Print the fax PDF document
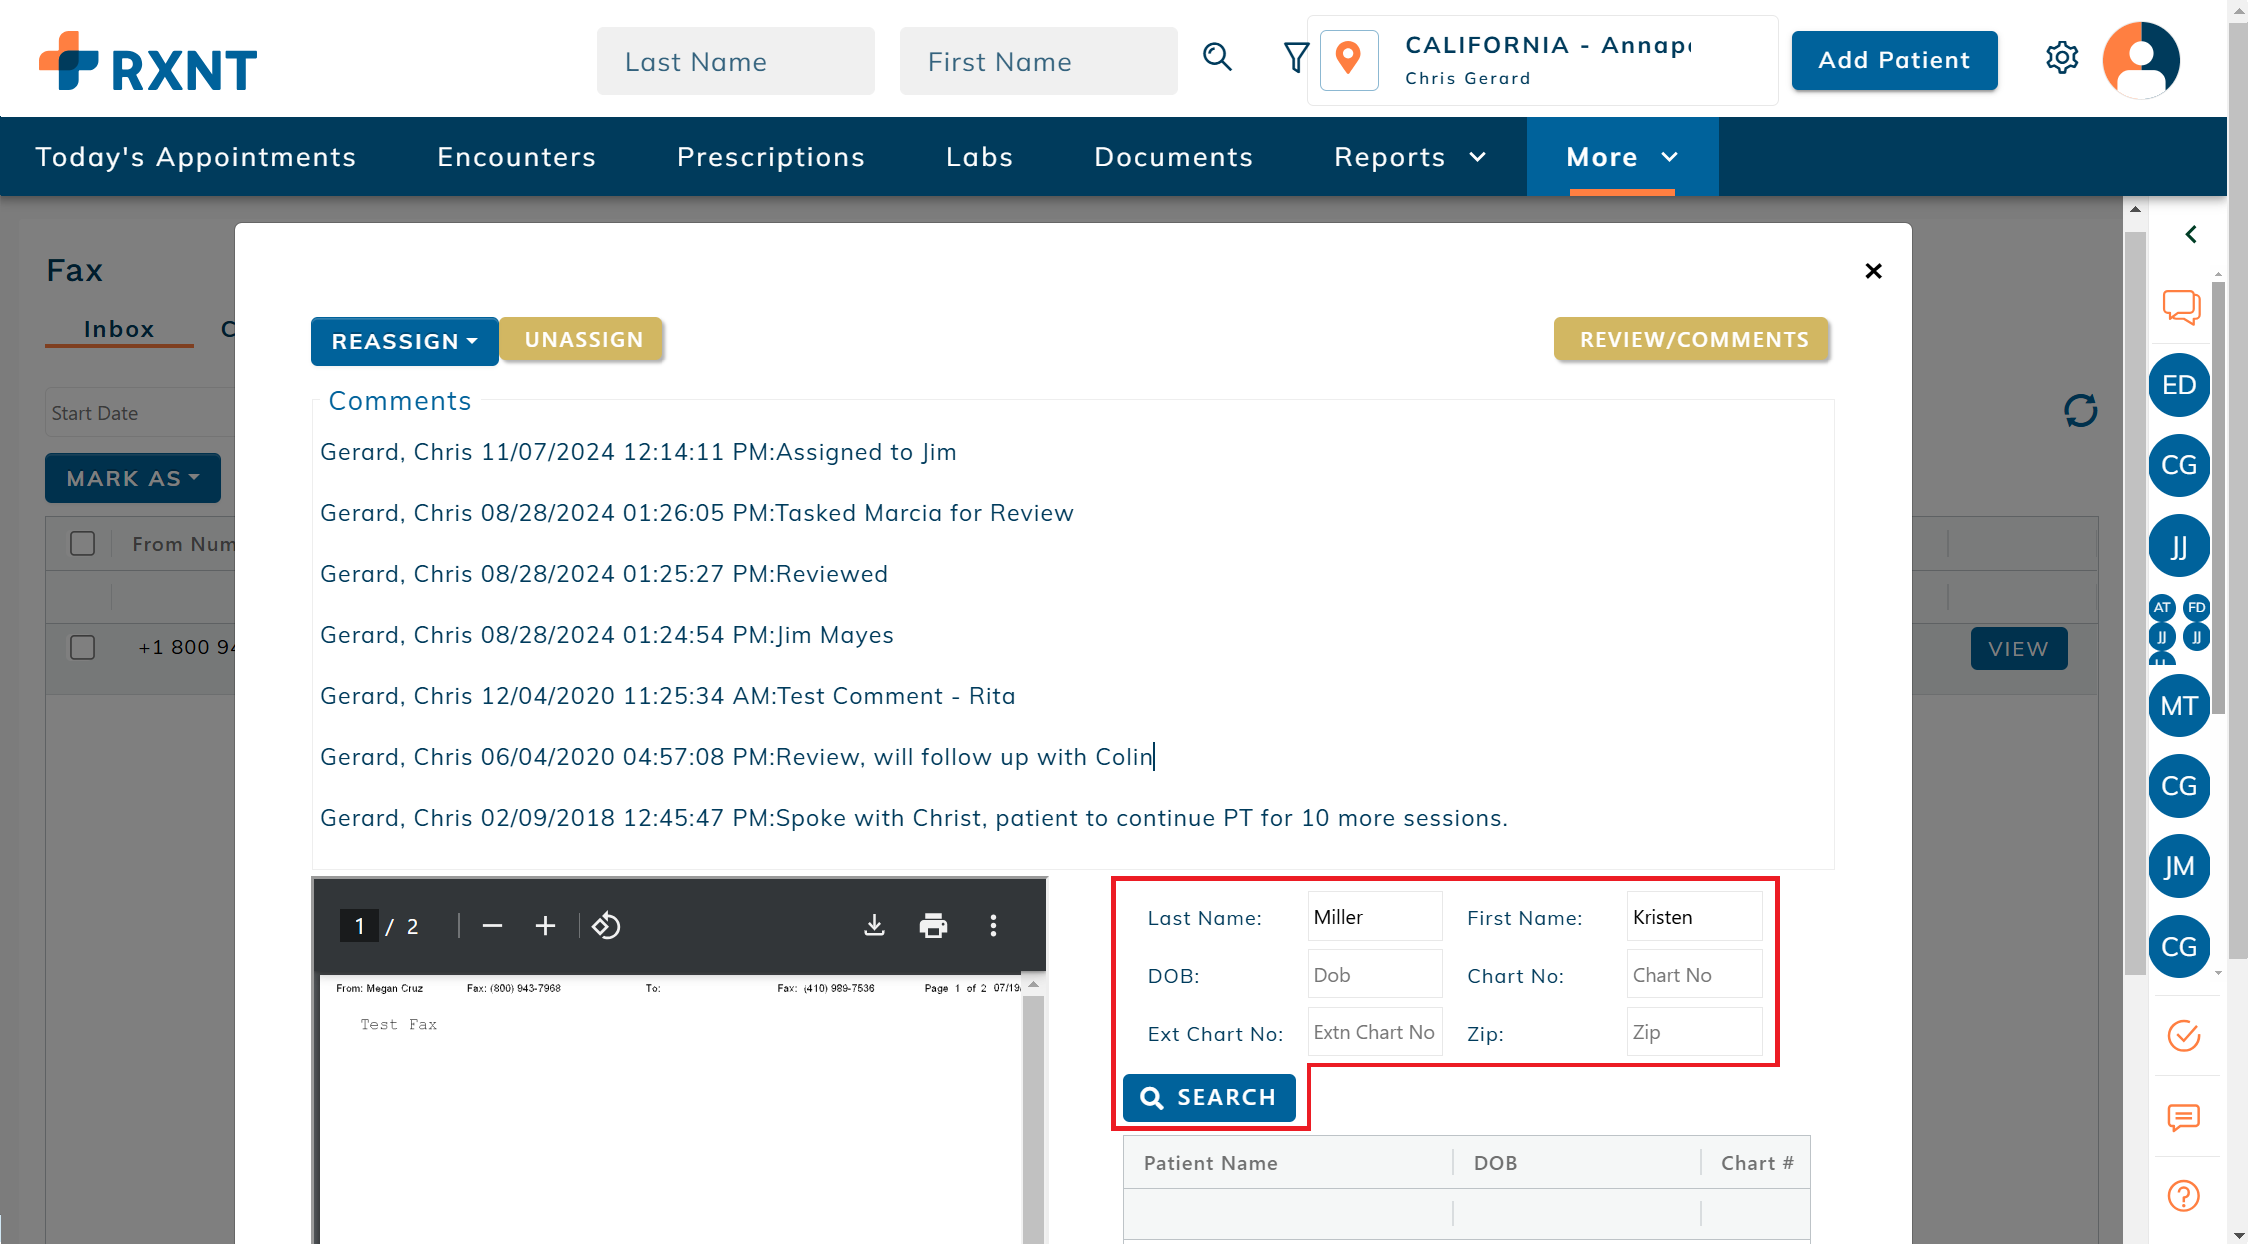This screenshot has height=1244, width=2248. (x=933, y=925)
